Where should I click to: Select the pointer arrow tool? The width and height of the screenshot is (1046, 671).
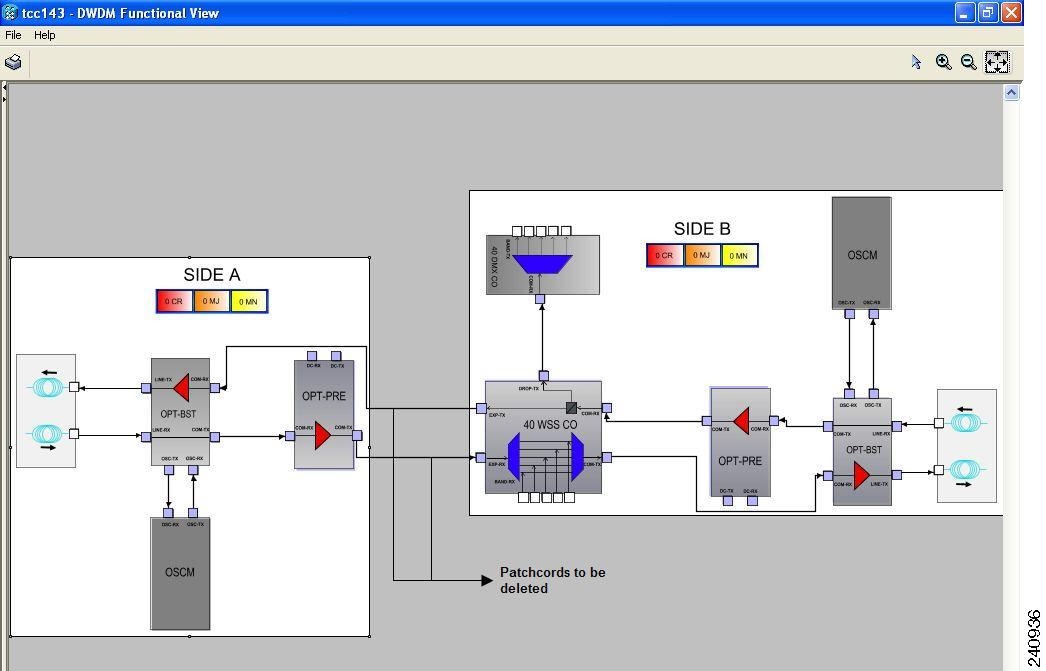click(916, 62)
